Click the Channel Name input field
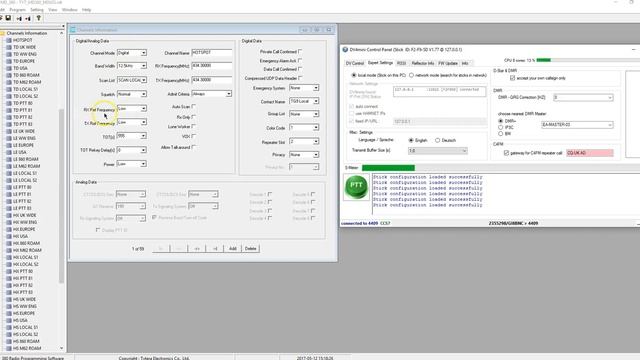Screen dimensions: 640x360 211,53
